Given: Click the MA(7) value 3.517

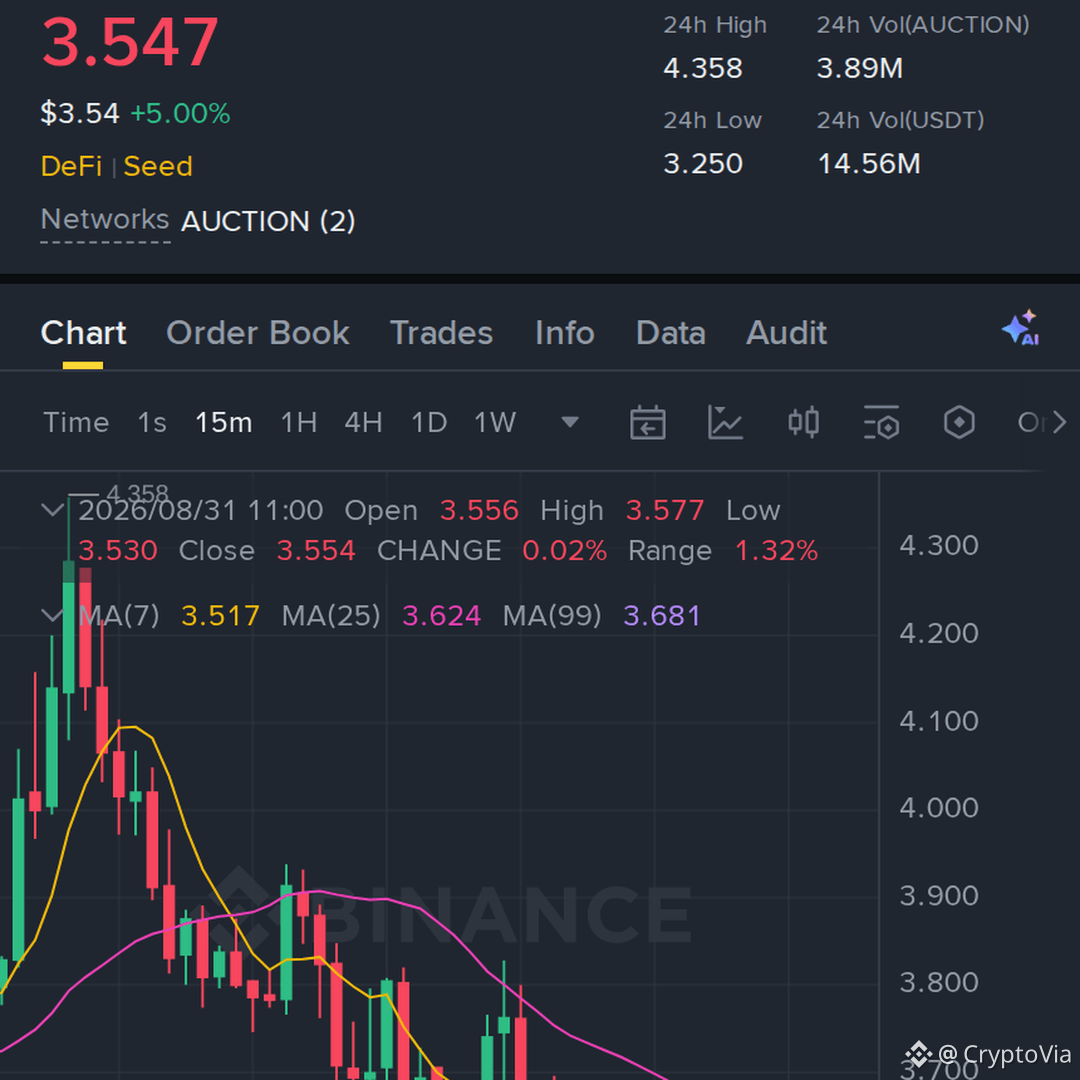Looking at the screenshot, I should click(x=220, y=616).
